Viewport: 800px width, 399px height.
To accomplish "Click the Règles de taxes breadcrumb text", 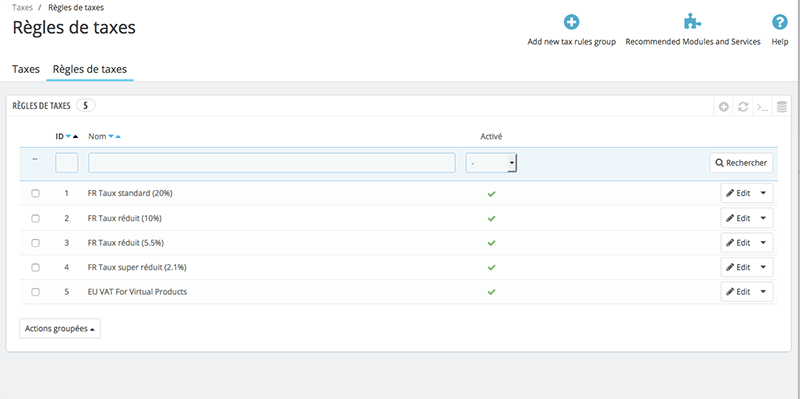I will coord(77,8).
